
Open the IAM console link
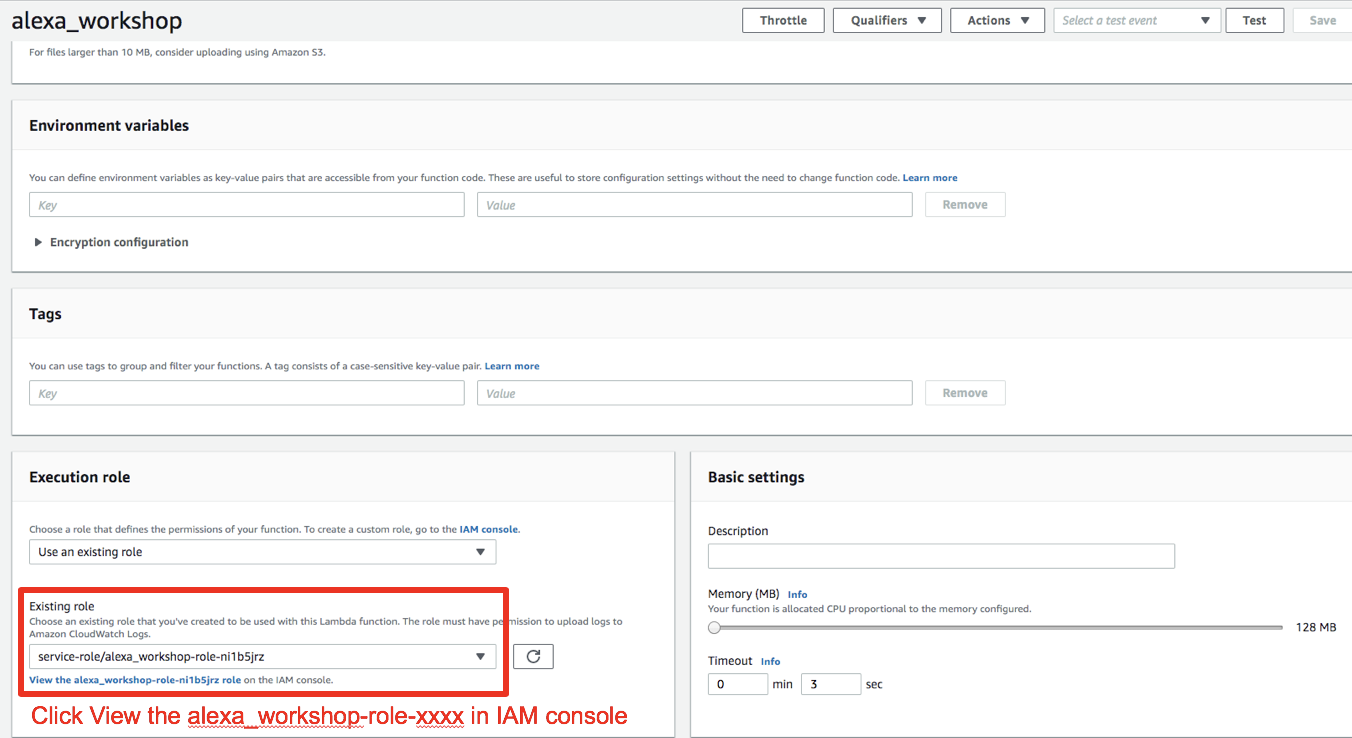point(489,529)
